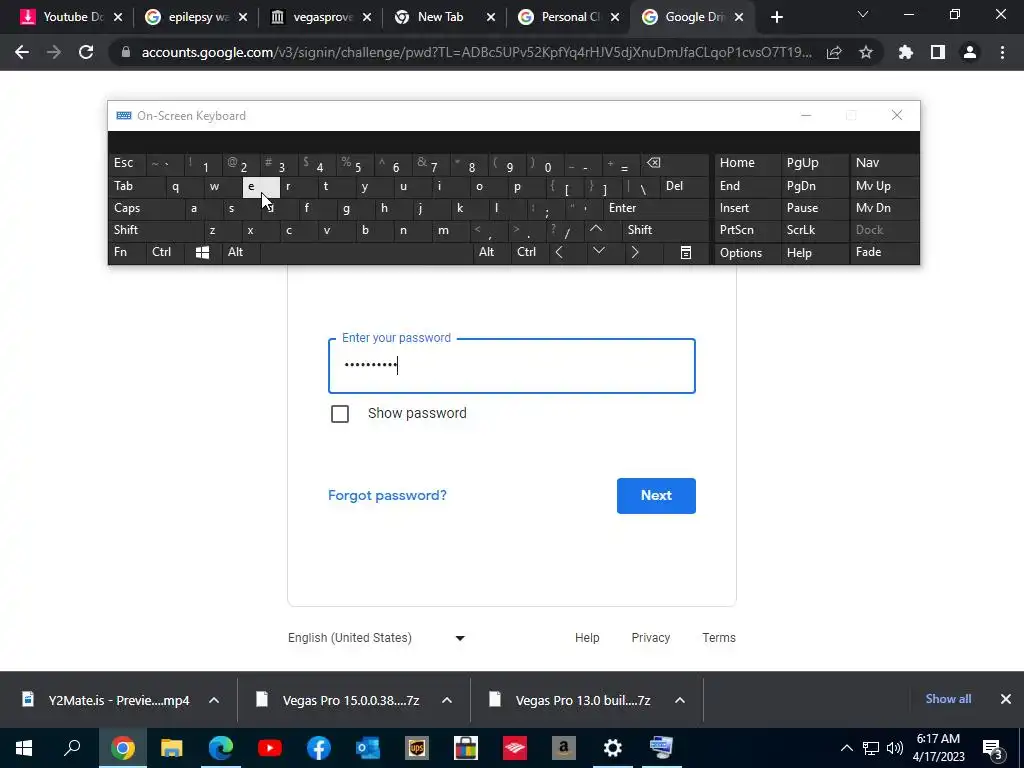Open the tab search chevron

pyautogui.click(x=863, y=14)
